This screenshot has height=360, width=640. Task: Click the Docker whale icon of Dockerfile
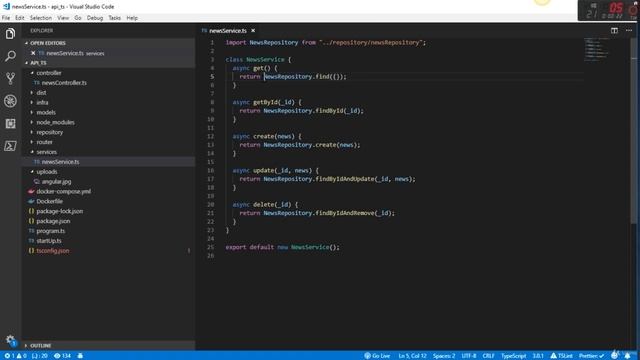click(31, 201)
